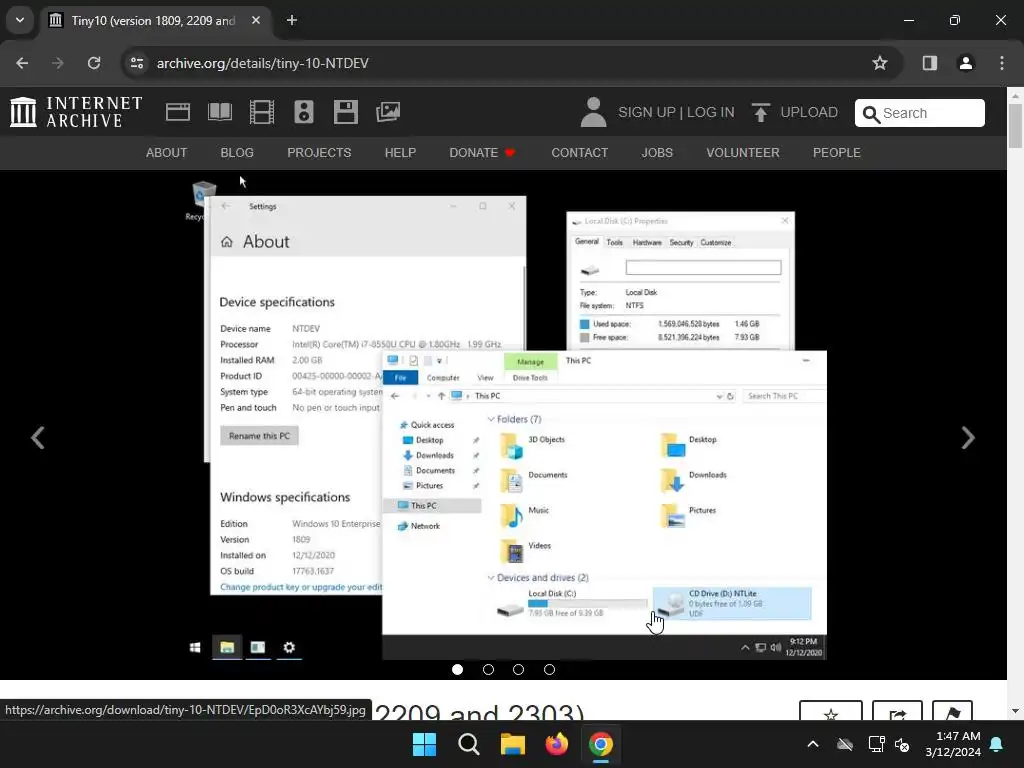Open the Audio speaker icon
The height and width of the screenshot is (768, 1024).
tap(304, 112)
